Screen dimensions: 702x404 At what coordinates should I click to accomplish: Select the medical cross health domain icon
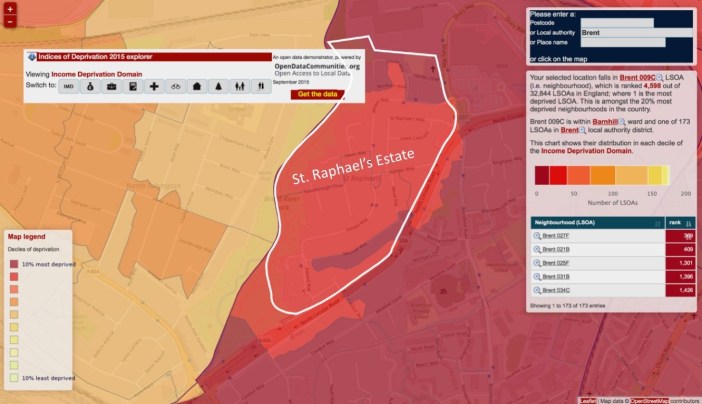(x=154, y=87)
